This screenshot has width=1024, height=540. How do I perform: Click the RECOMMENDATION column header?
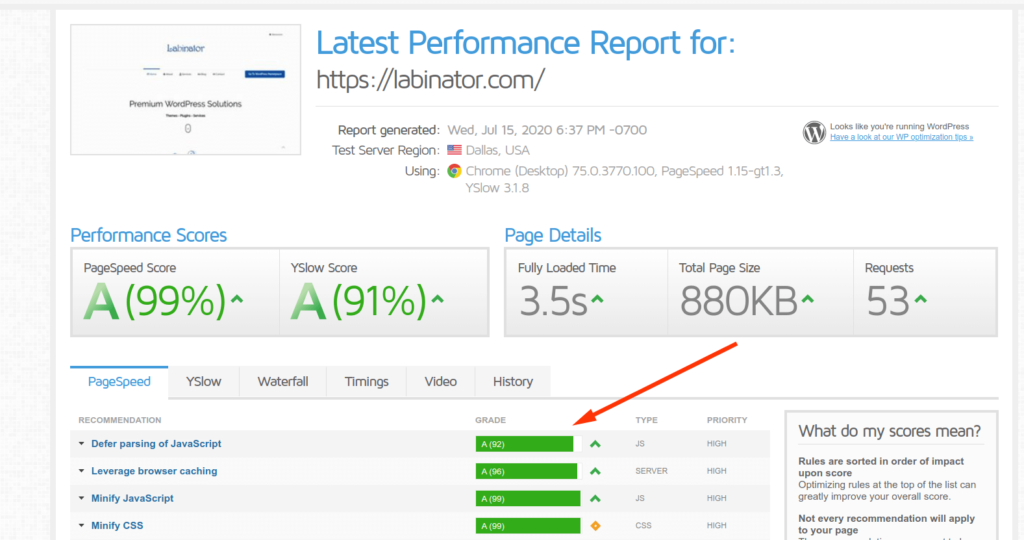tap(120, 420)
